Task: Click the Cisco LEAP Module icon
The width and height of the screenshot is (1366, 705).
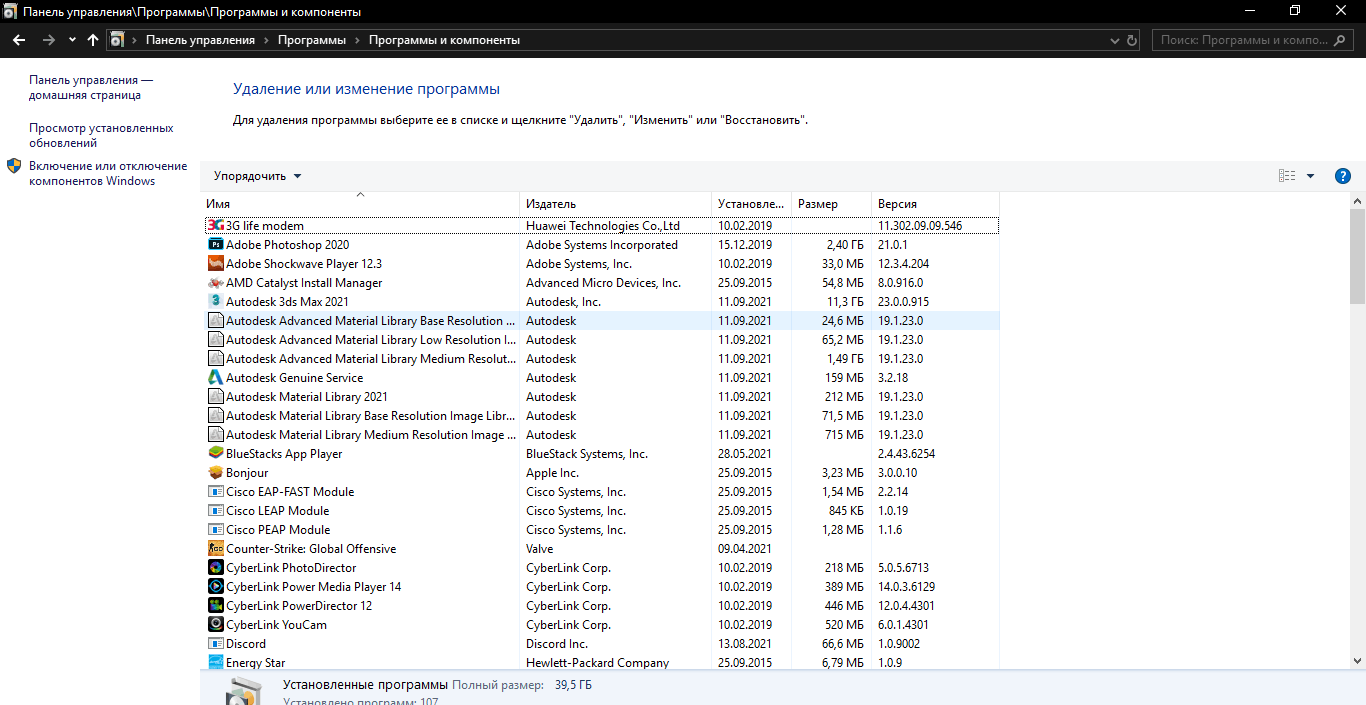Action: click(215, 511)
